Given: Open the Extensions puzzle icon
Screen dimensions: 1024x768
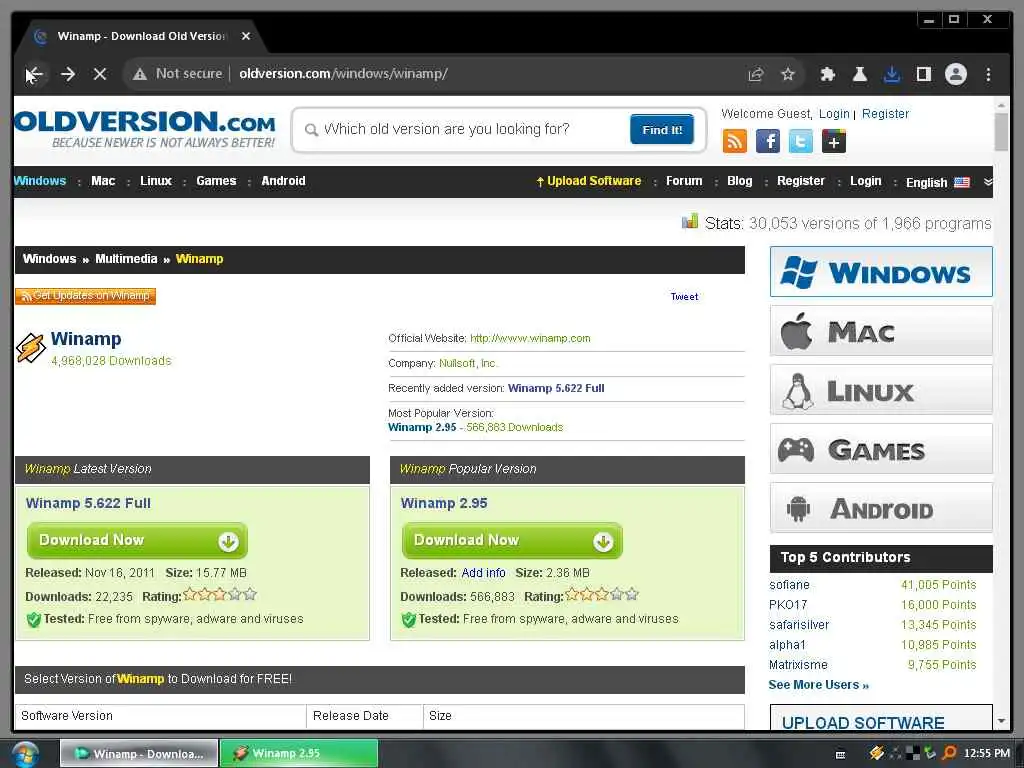Looking at the screenshot, I should pyautogui.click(x=827, y=74).
